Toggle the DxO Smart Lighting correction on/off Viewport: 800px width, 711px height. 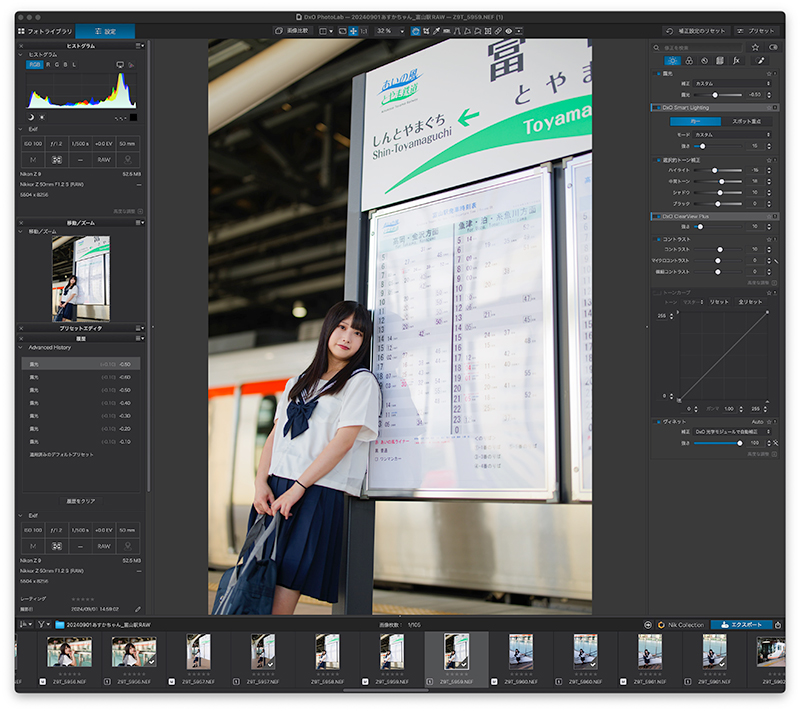coord(656,106)
